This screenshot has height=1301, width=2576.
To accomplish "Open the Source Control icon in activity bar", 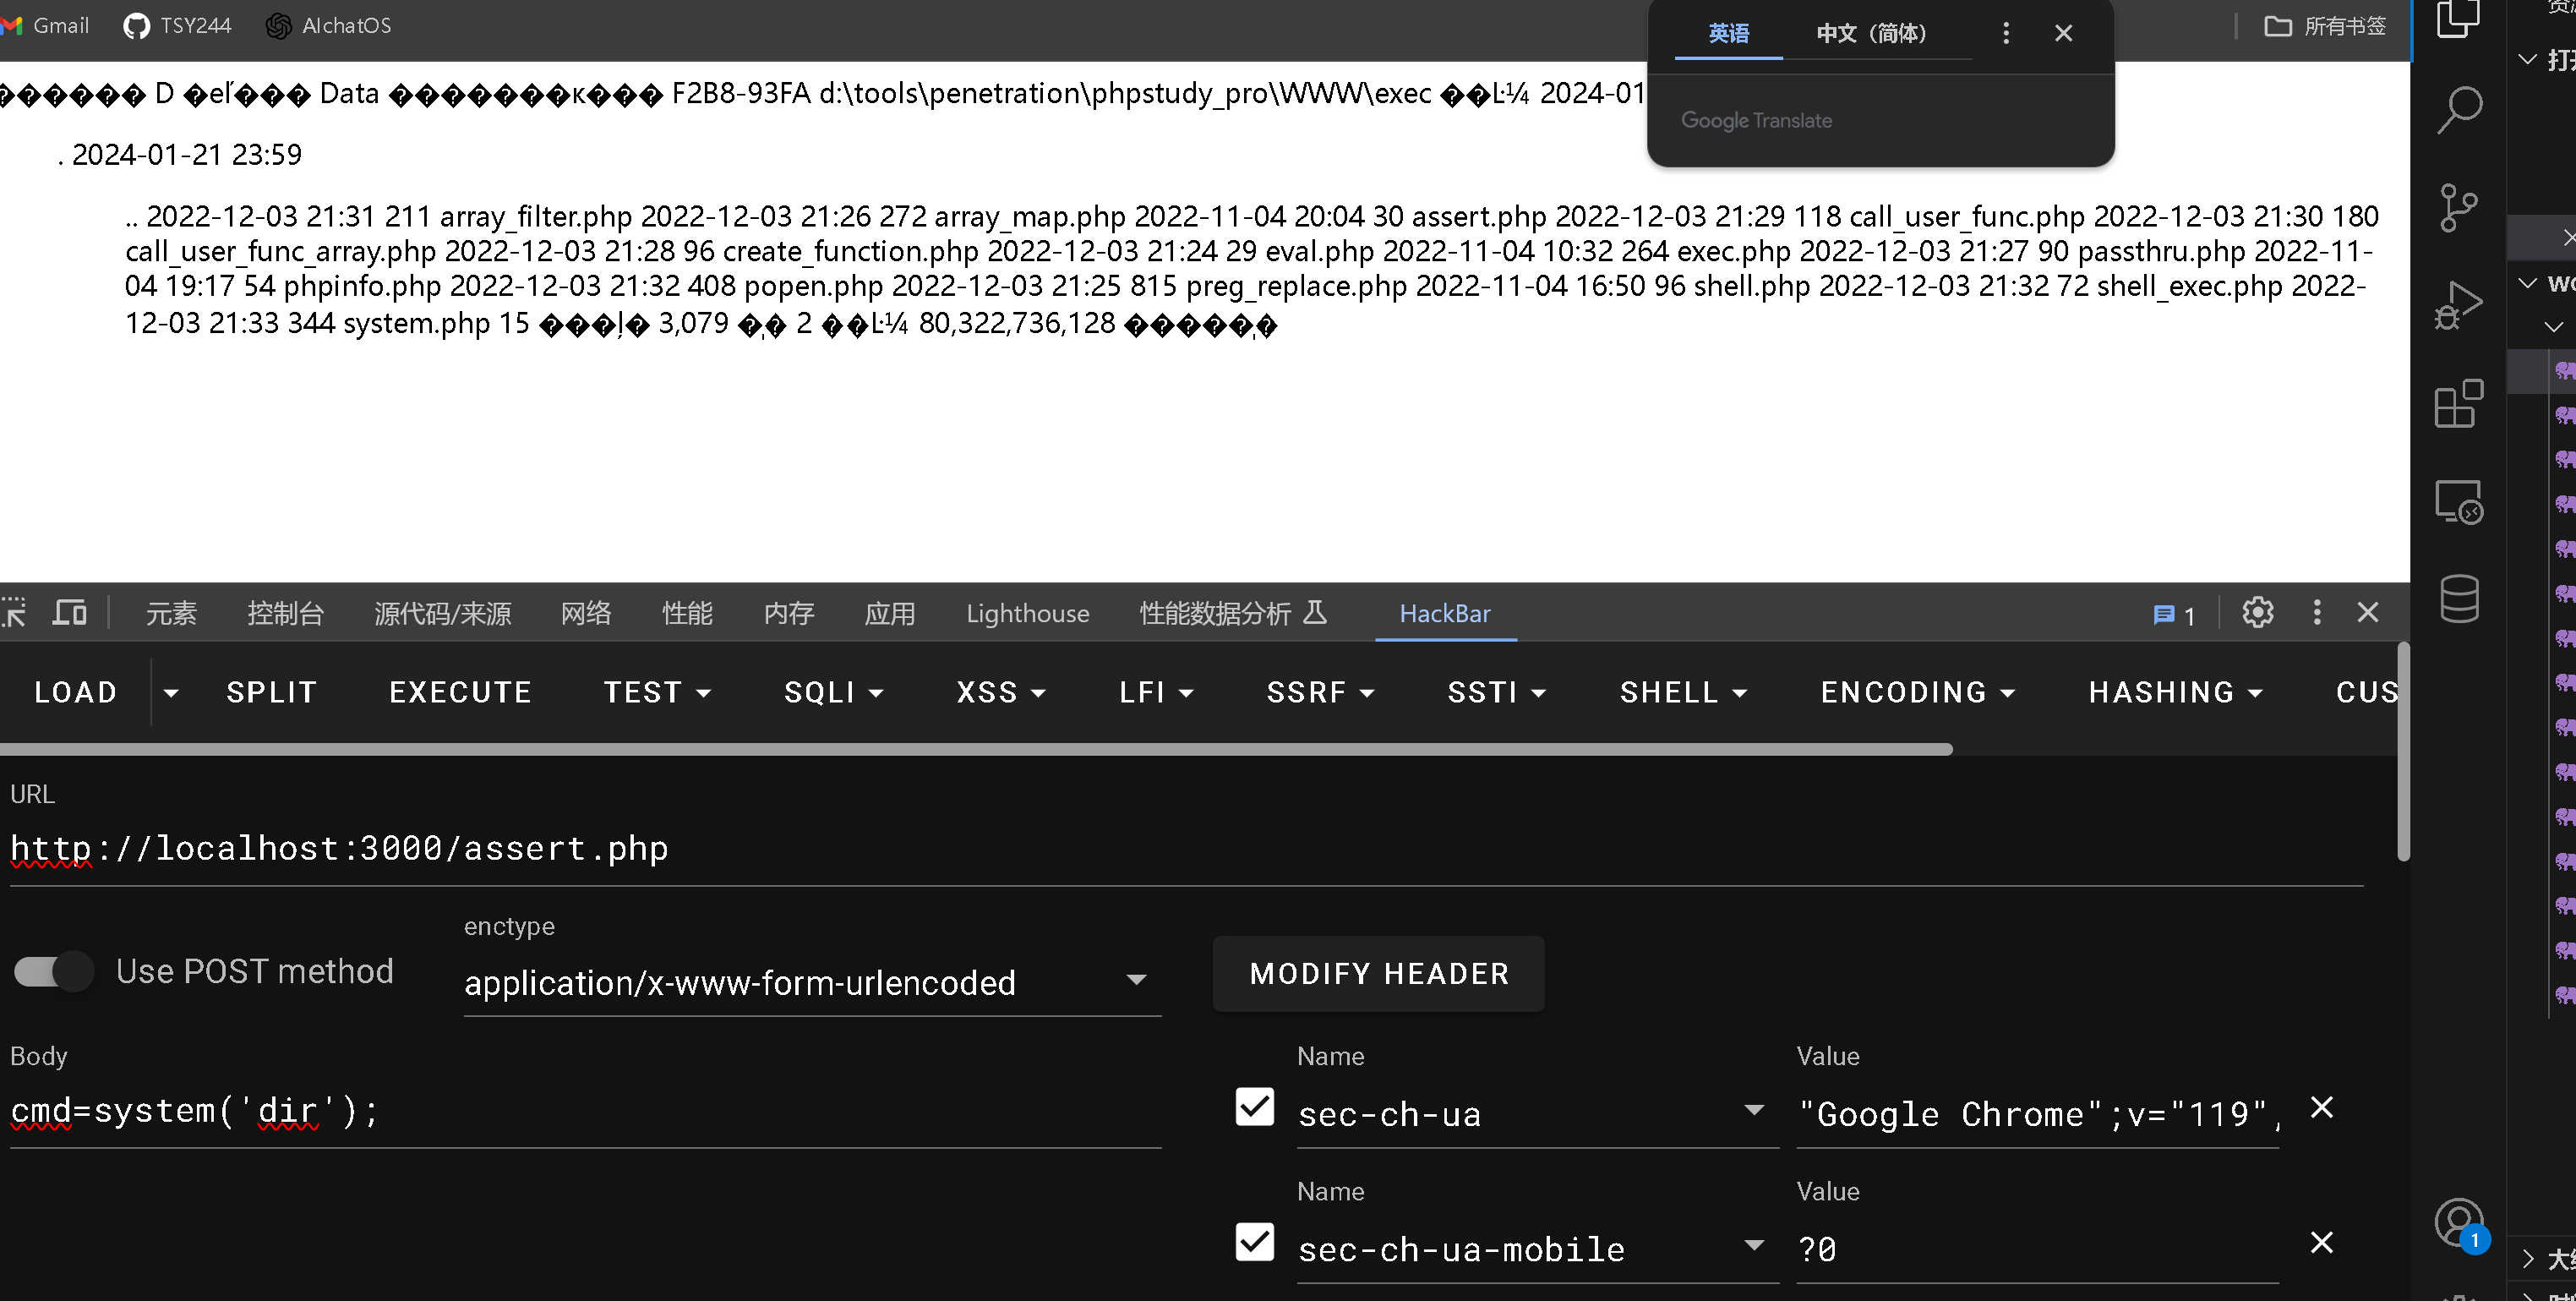I will (2459, 207).
